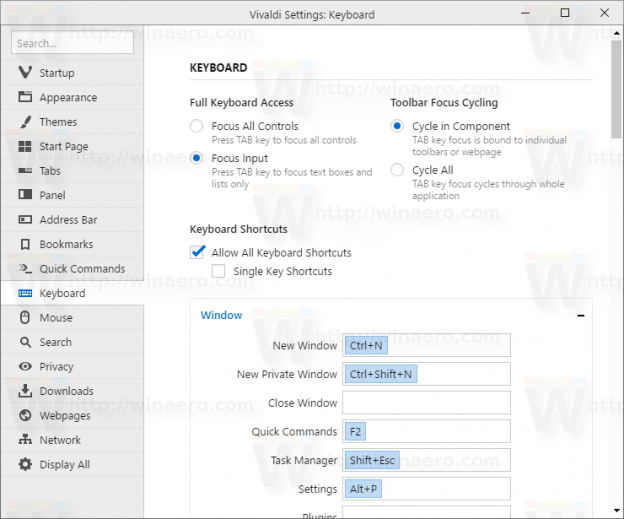The width and height of the screenshot is (624, 519).
Task: Click the empty Close Window shortcut field
Action: (426, 402)
